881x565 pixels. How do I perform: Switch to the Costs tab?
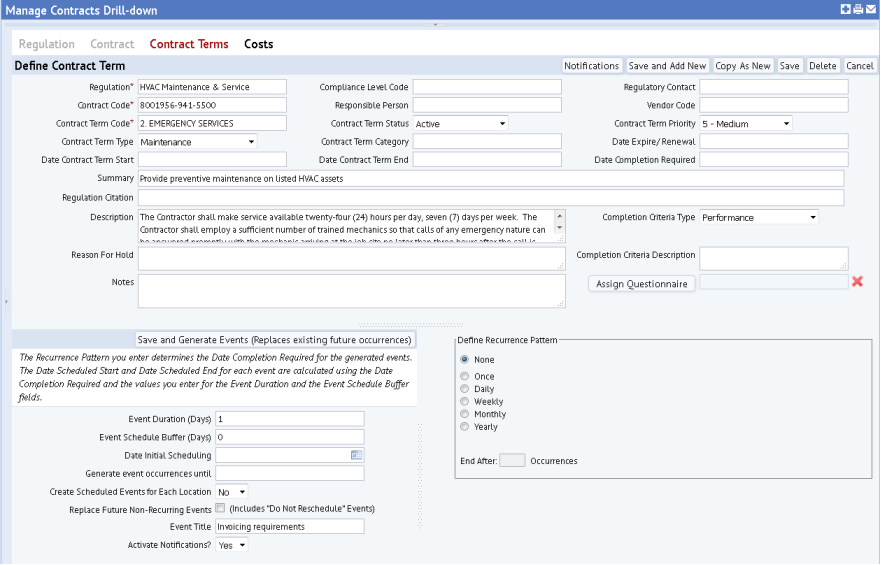[258, 44]
